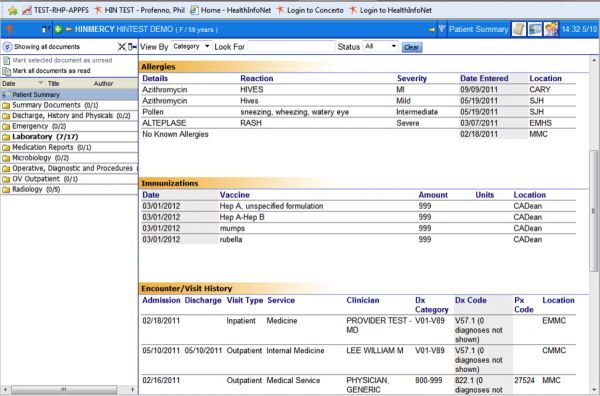This screenshot has height=396, width=600.
Task: Open the paper document icon in header
Action: (x=519, y=29)
